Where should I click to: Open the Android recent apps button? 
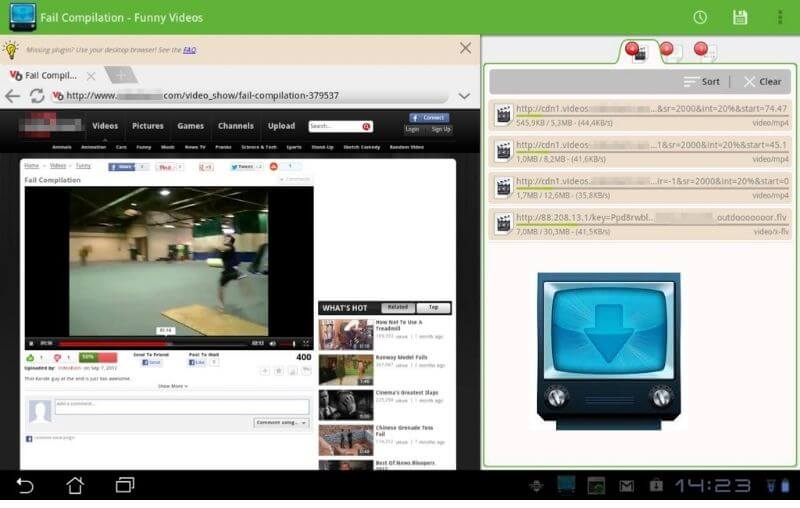click(x=125, y=486)
